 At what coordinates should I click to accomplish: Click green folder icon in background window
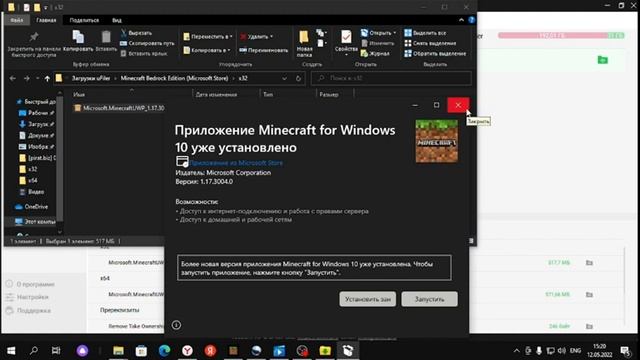[602, 60]
